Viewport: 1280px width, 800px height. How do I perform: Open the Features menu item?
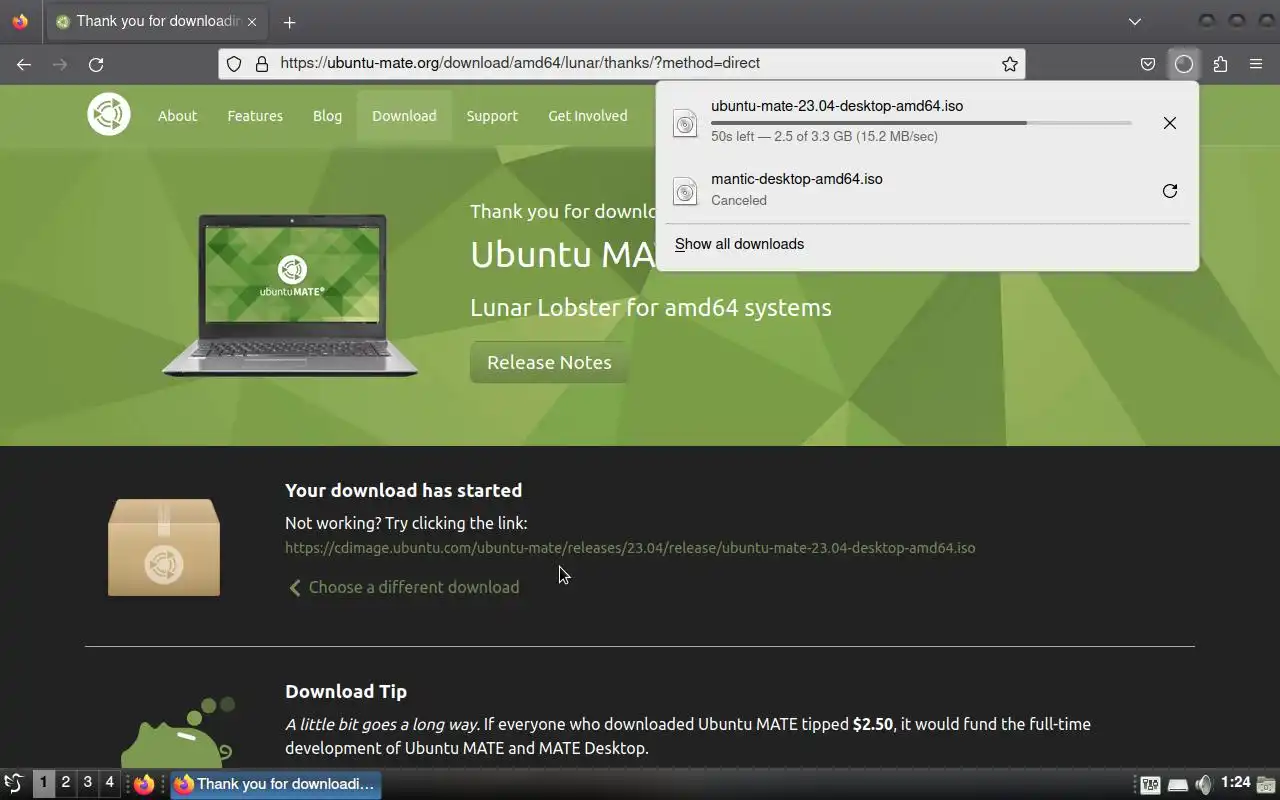(255, 116)
